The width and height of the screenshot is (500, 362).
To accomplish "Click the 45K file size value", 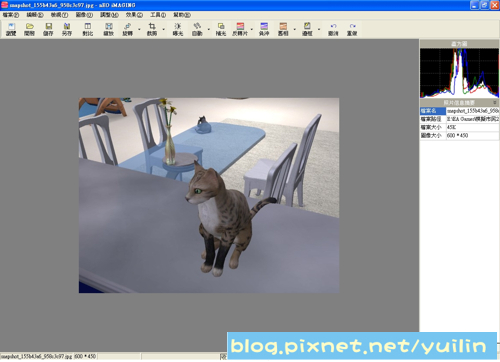I will [451, 127].
